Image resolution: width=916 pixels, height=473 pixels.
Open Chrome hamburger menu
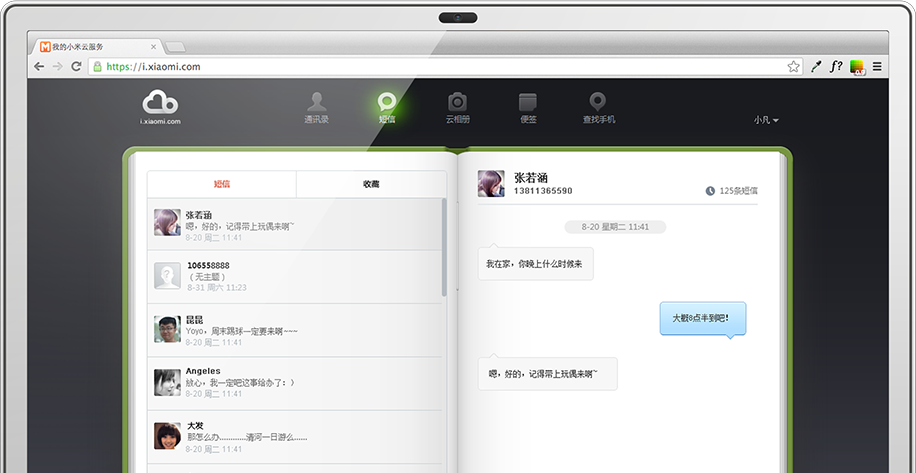point(877,67)
